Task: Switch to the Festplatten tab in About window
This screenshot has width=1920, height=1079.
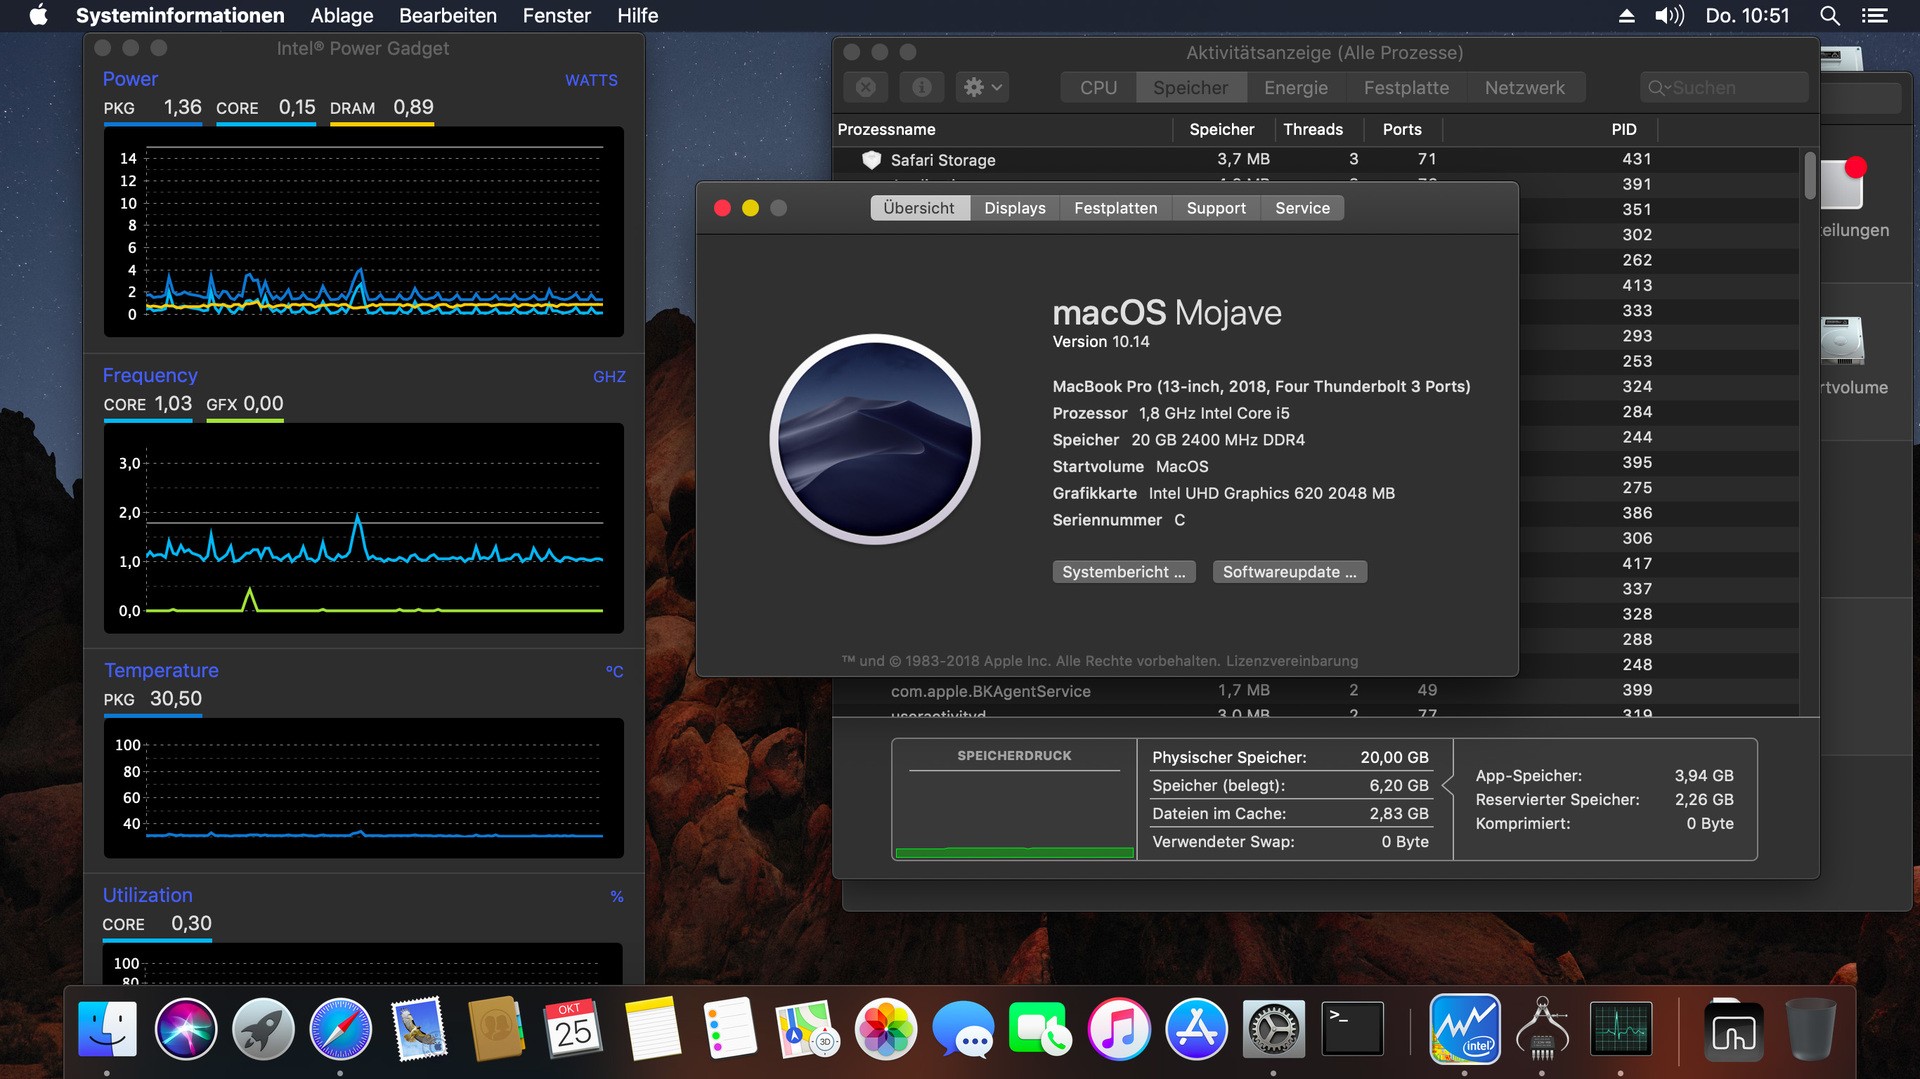Action: (1115, 208)
